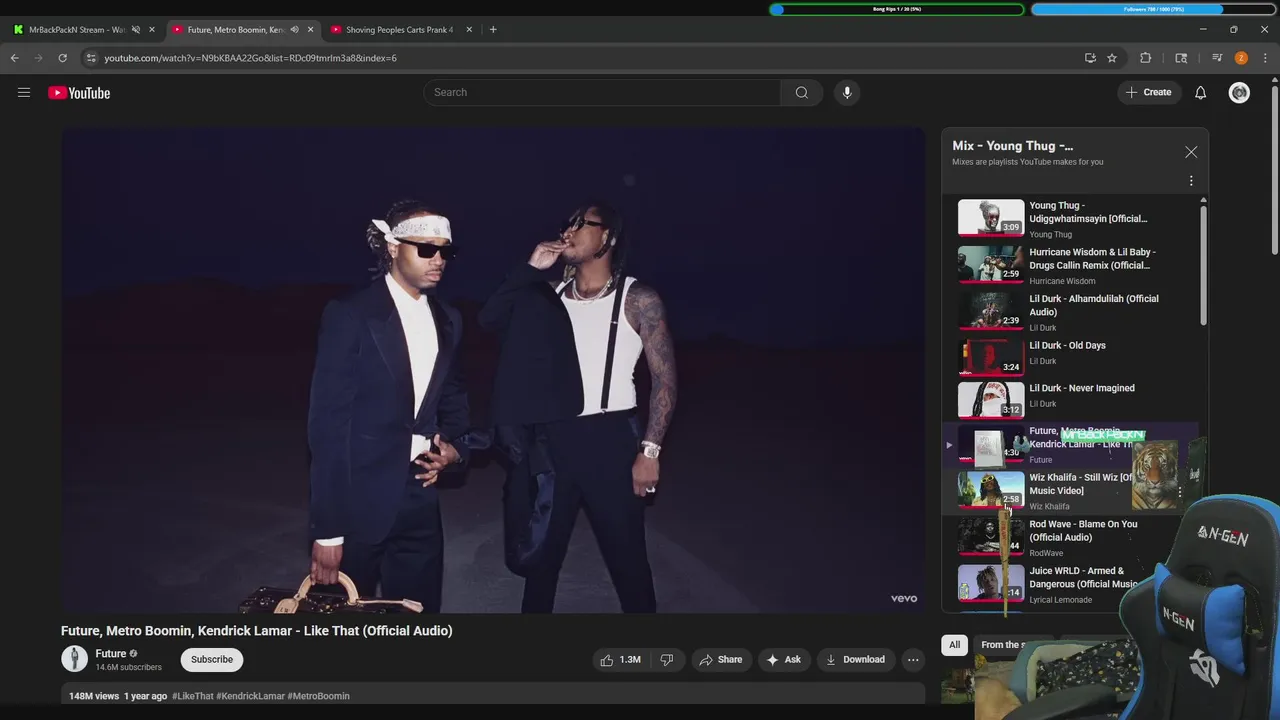
Task: Open Mix - Young Thug playlist title
Action: point(1012,146)
